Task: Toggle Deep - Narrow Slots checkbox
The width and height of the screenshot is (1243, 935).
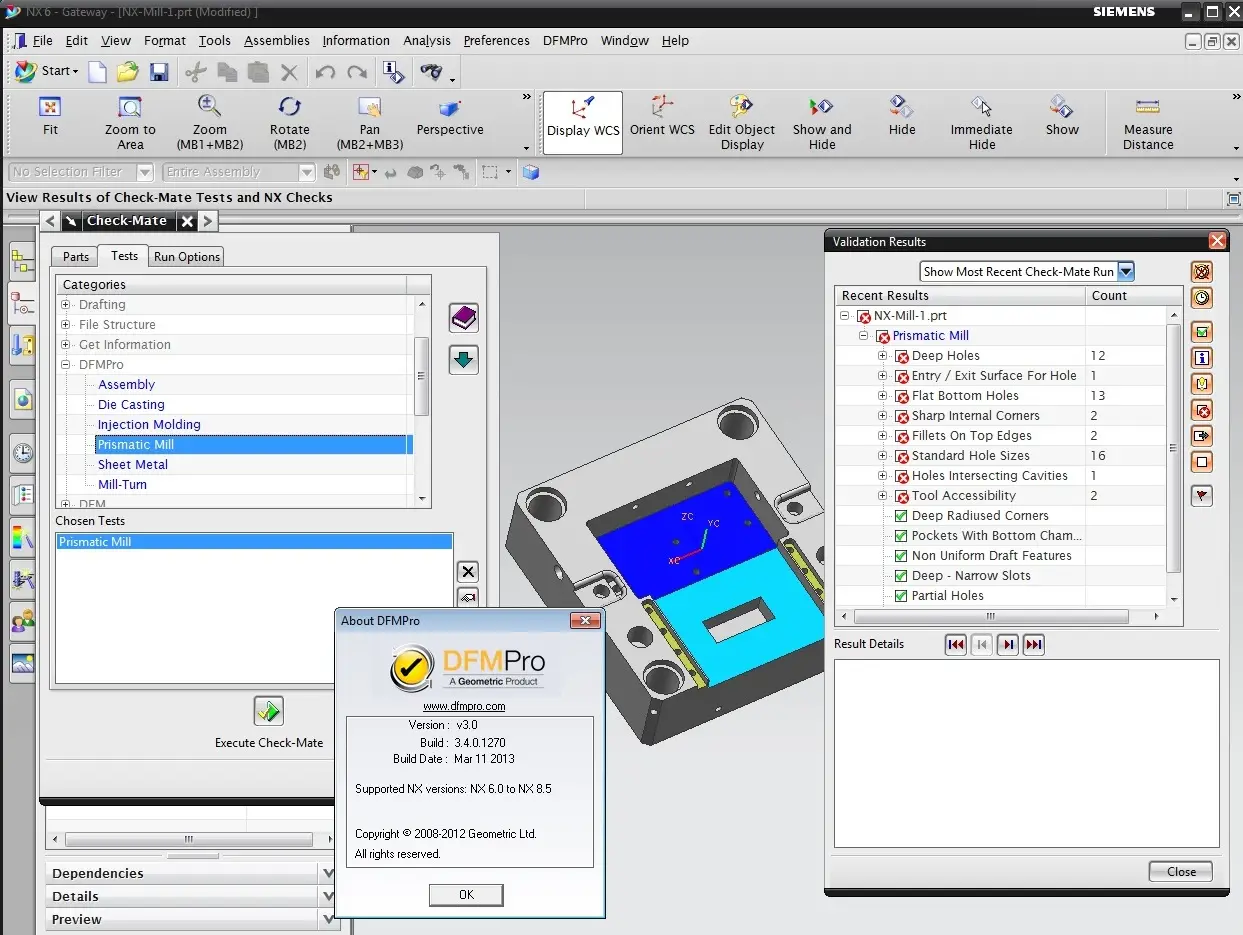Action: point(901,576)
